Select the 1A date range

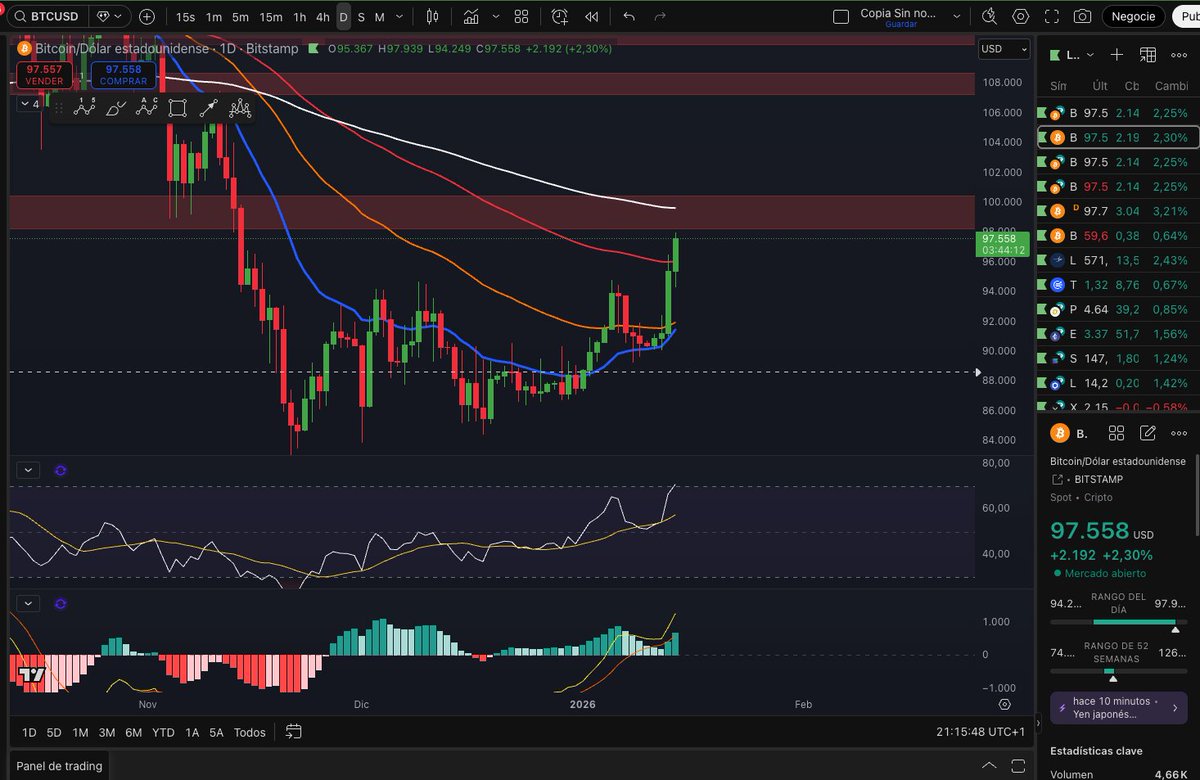192,732
